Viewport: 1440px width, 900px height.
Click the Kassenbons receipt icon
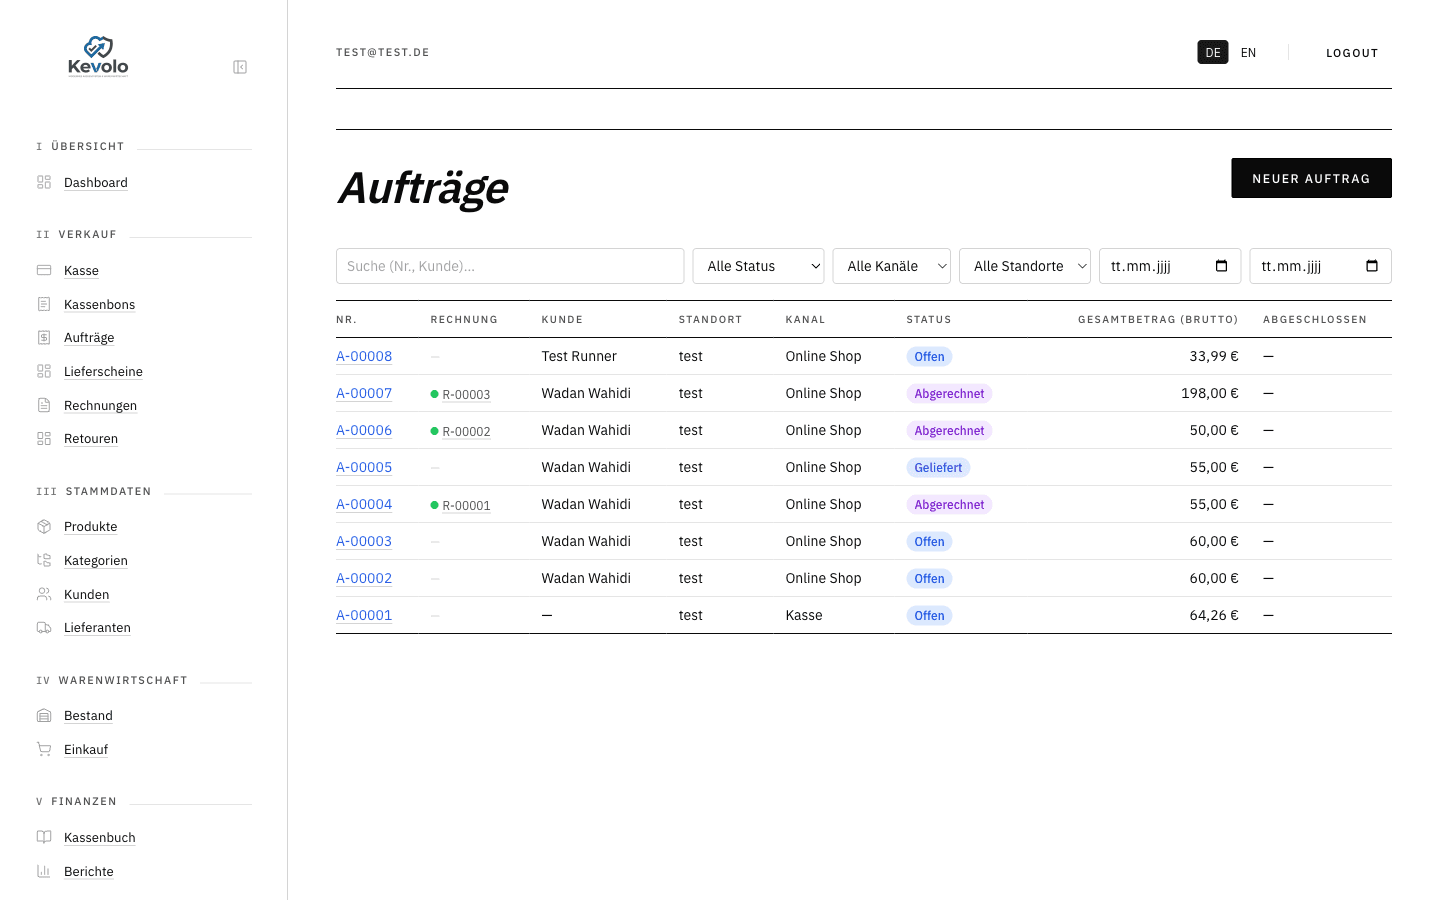(44, 304)
